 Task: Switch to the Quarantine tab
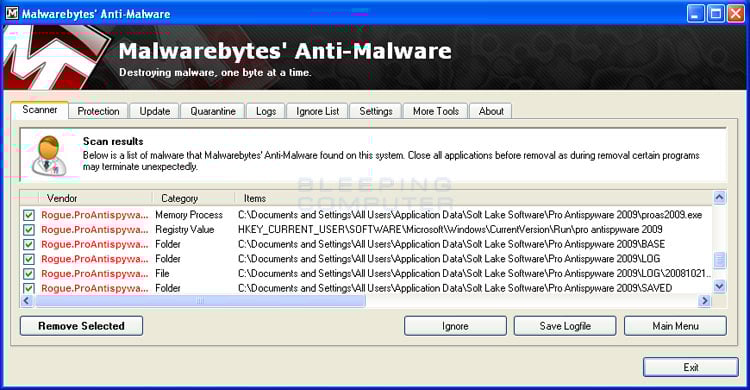[213, 111]
